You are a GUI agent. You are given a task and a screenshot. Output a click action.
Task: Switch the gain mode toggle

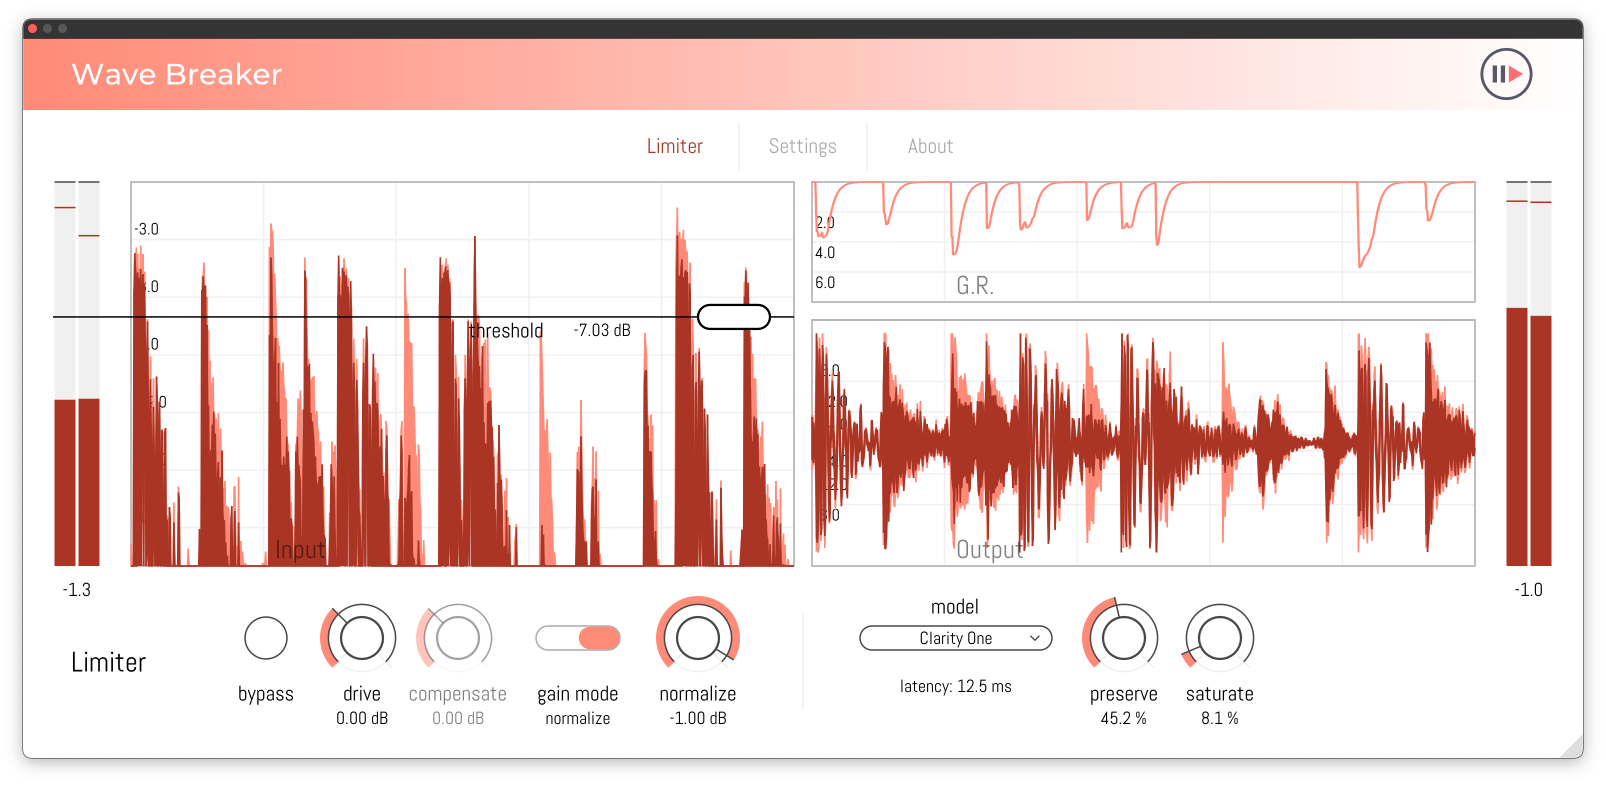[x=578, y=638]
